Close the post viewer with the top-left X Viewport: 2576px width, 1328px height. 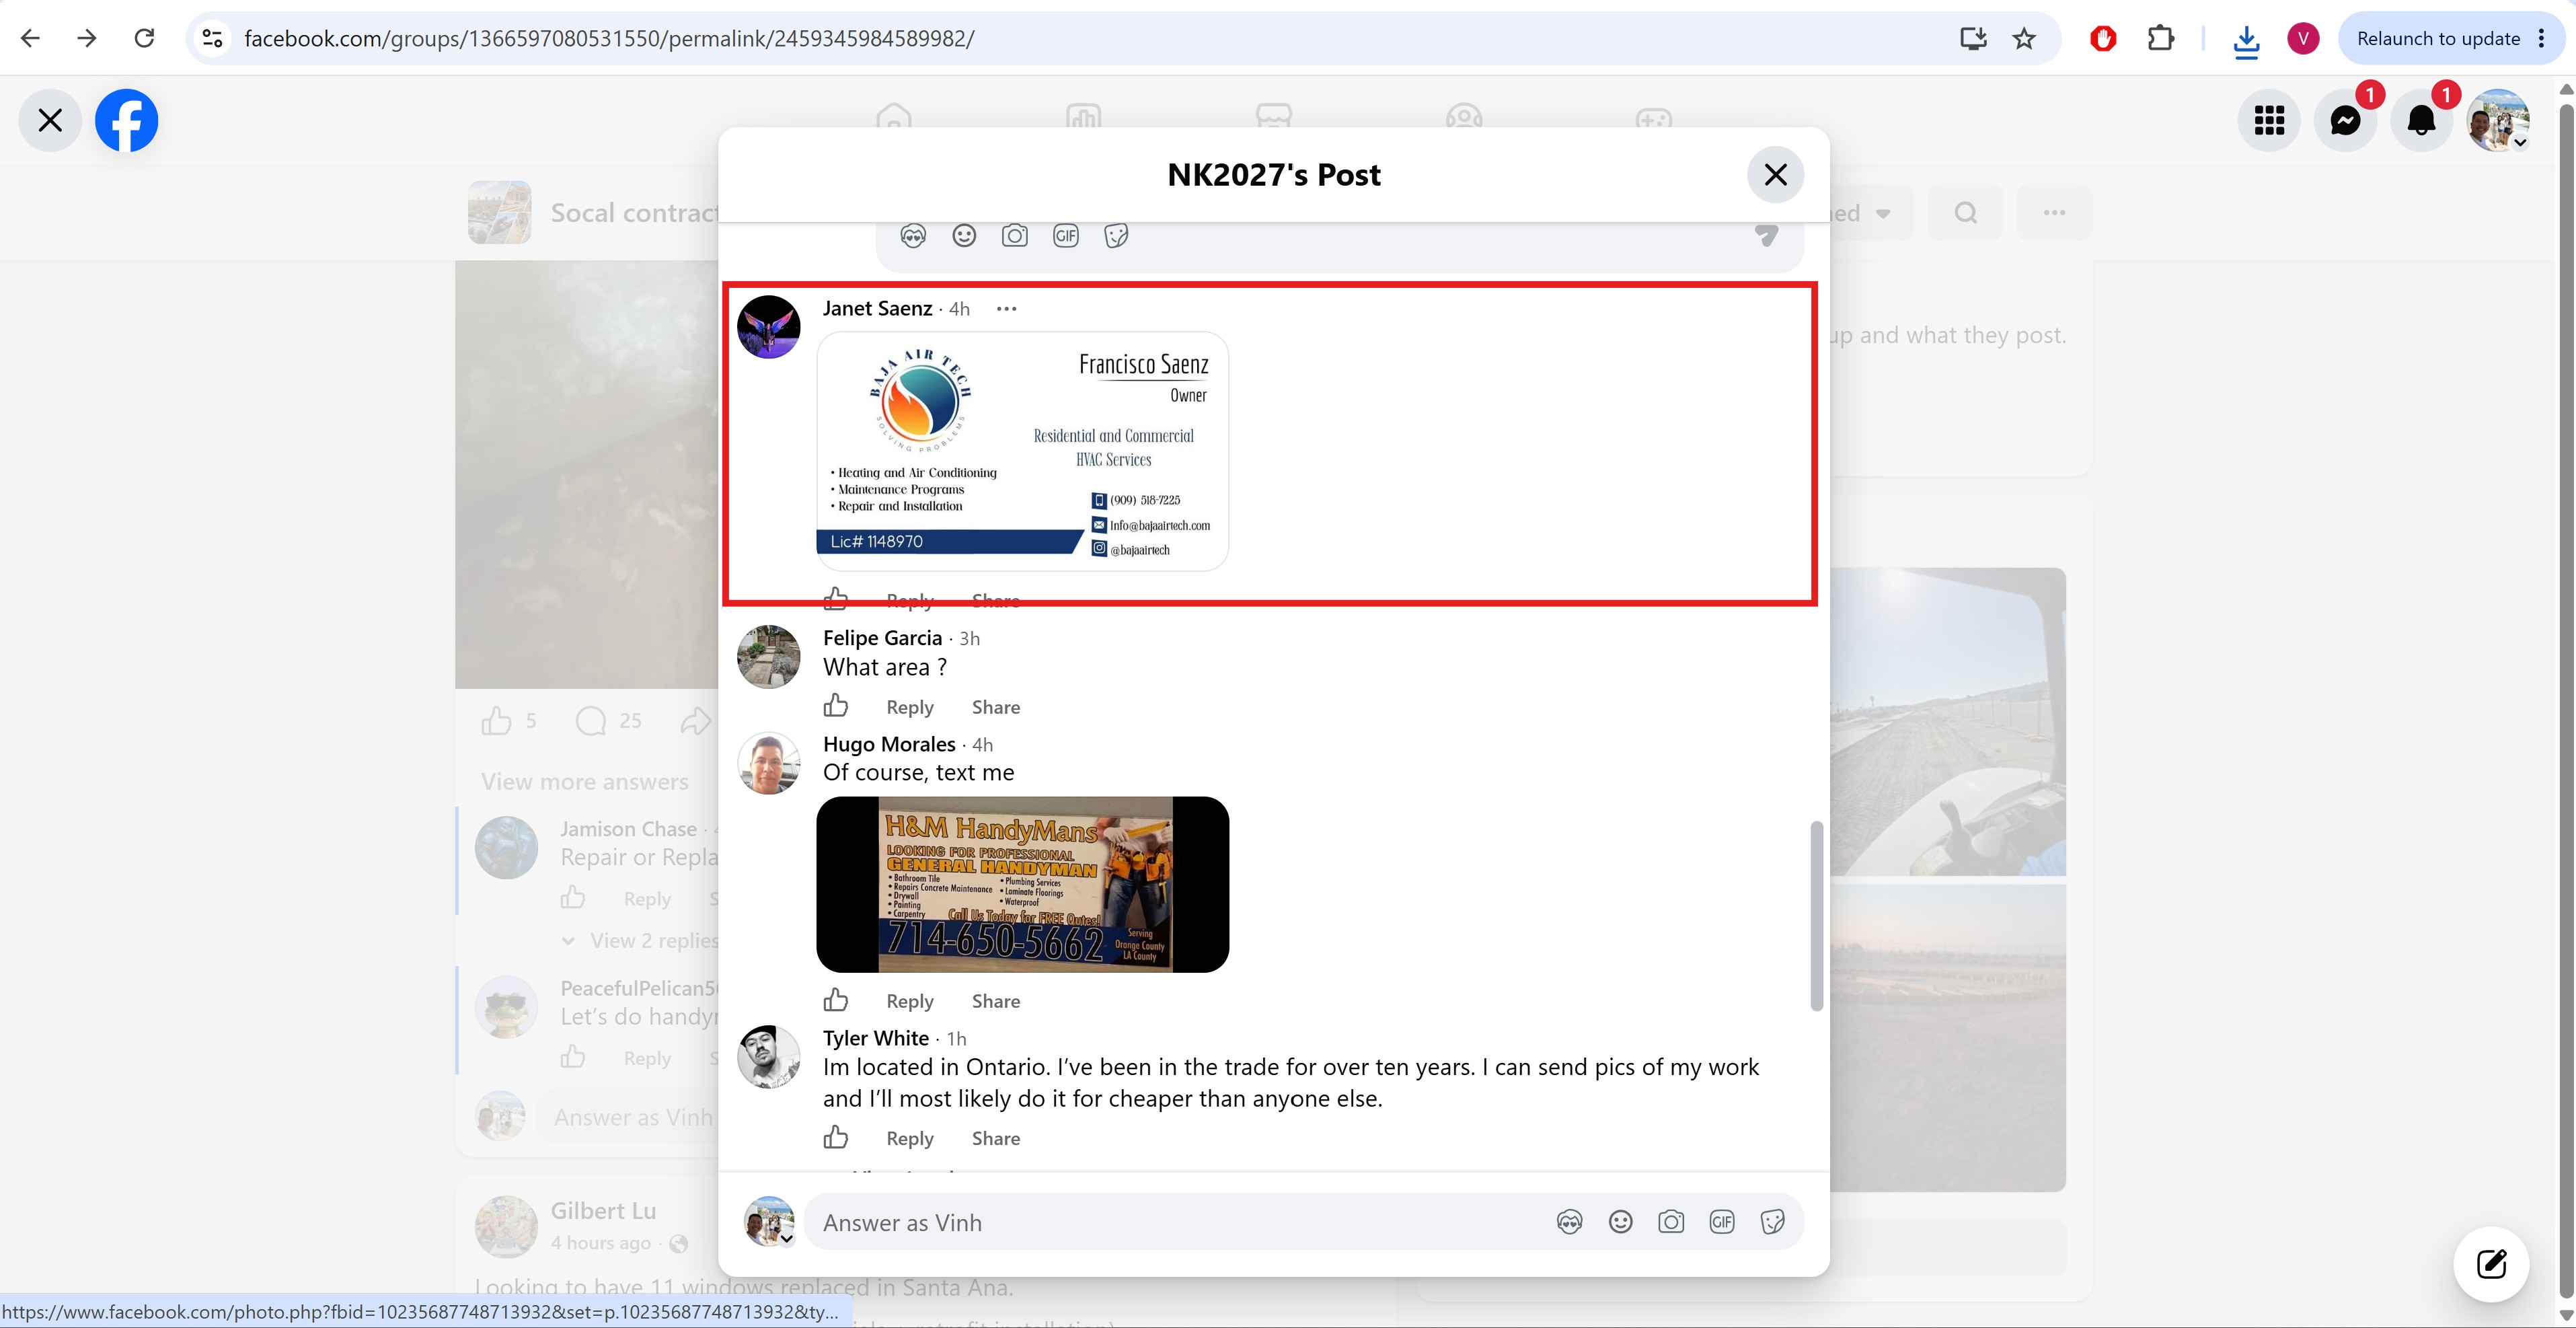50,120
